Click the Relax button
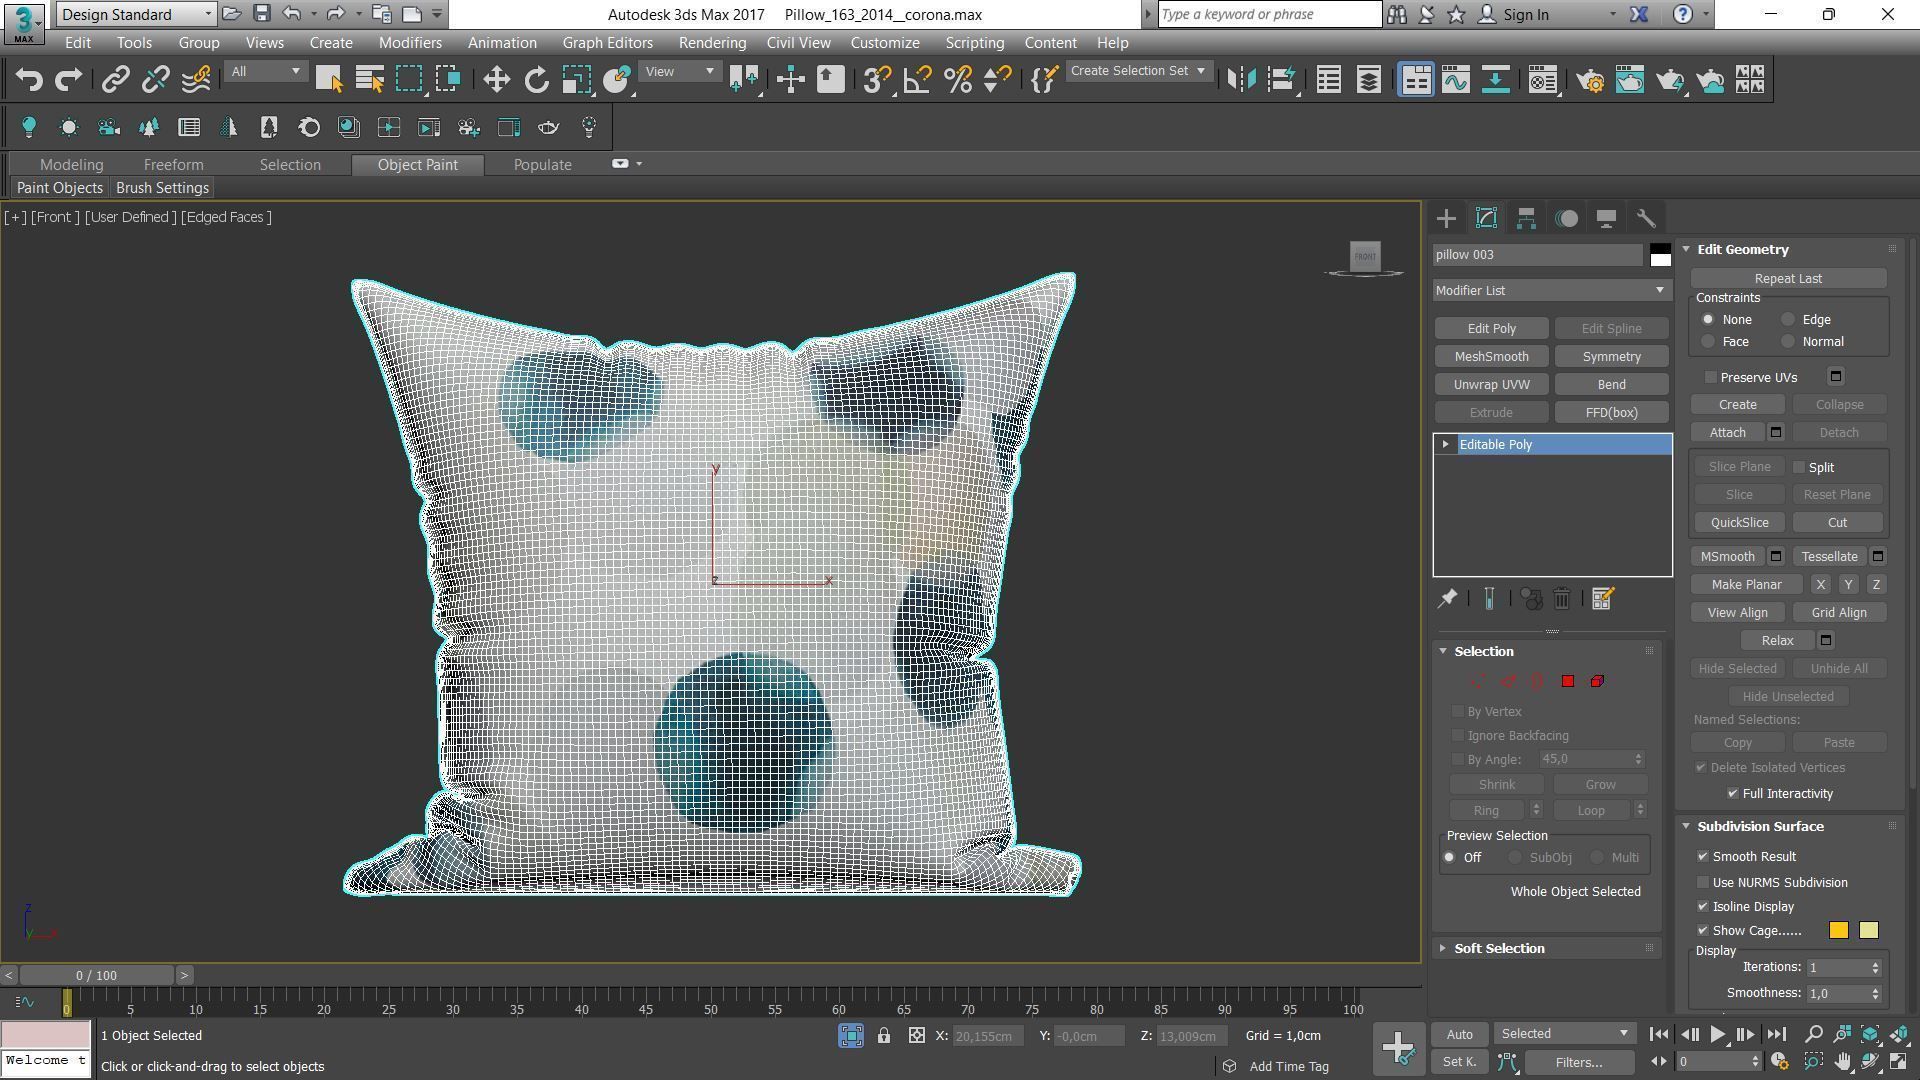 [x=1777, y=641]
